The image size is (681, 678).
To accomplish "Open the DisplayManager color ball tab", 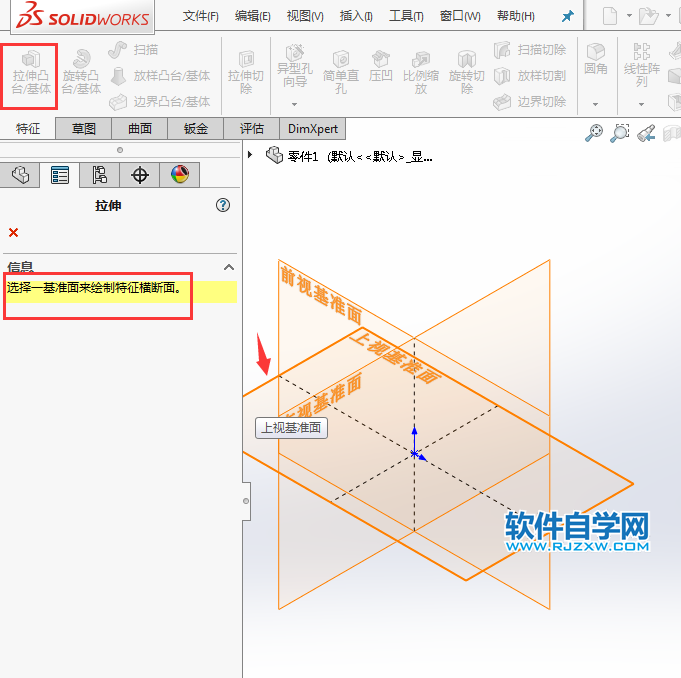I will coord(179,175).
